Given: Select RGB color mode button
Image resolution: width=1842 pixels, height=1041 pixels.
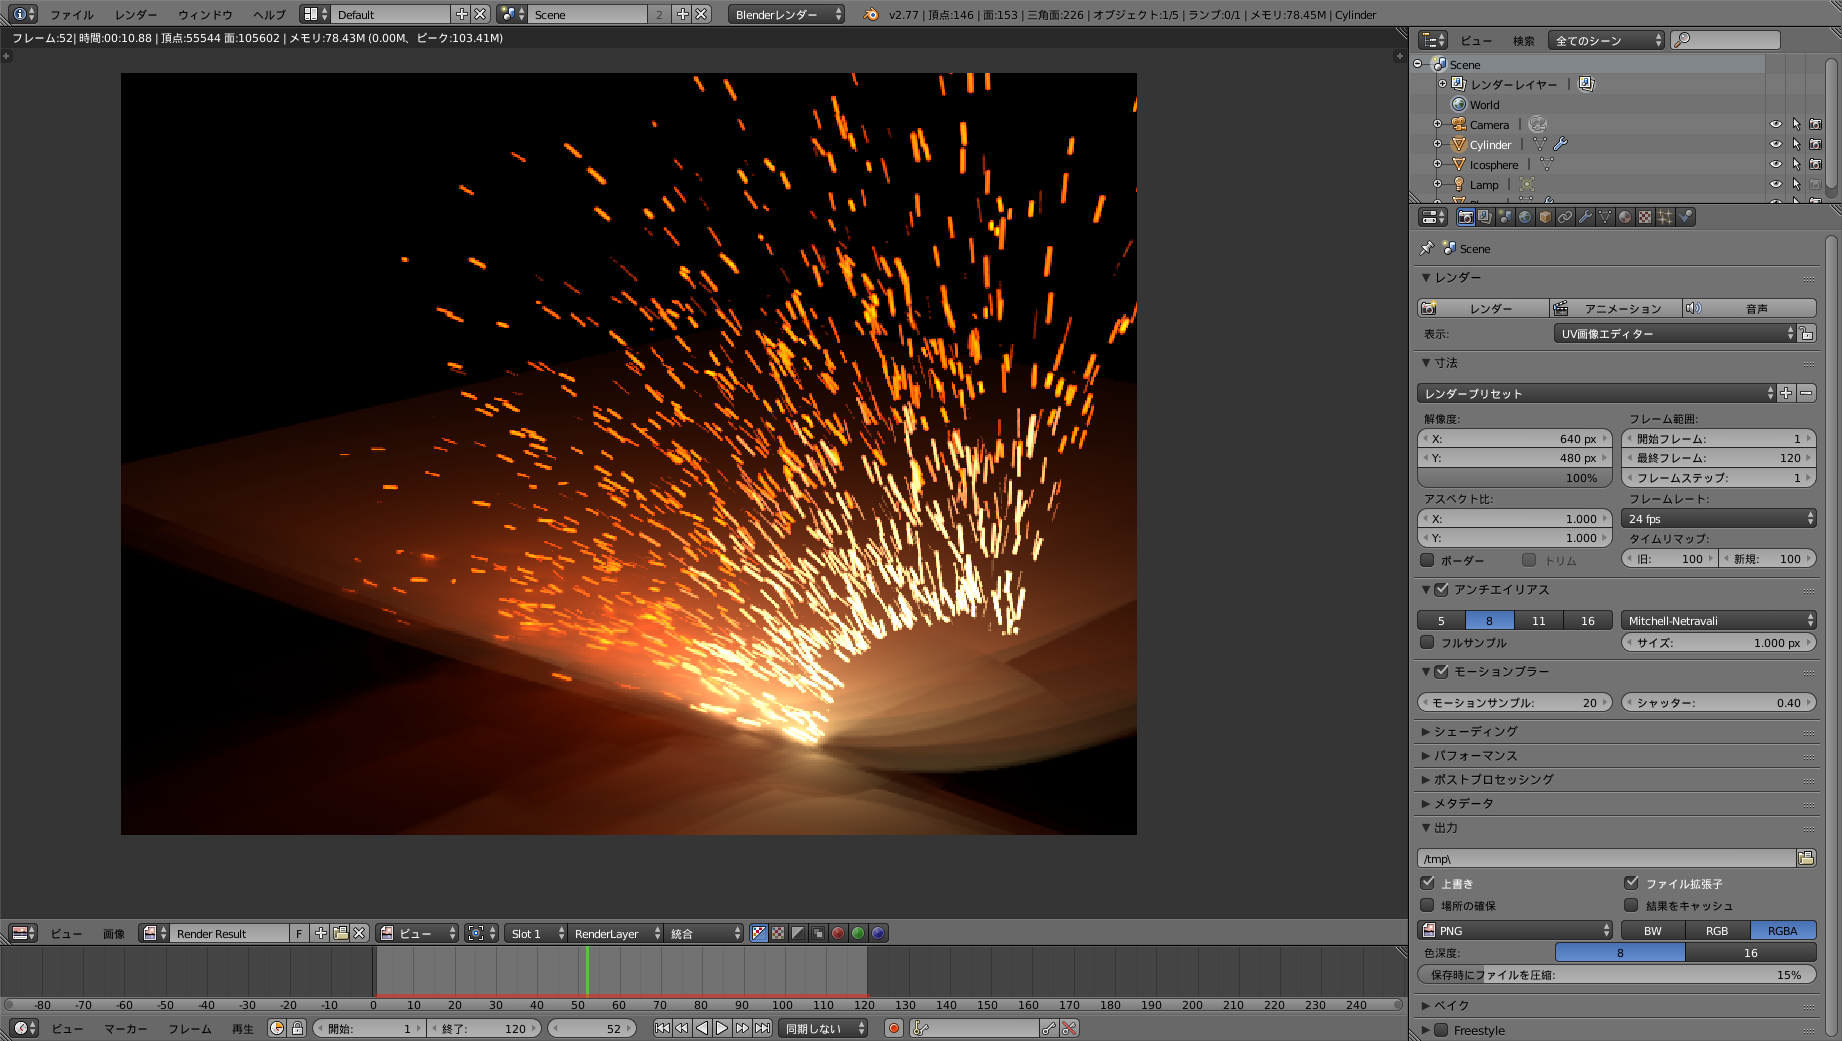Looking at the screenshot, I should (x=1717, y=930).
